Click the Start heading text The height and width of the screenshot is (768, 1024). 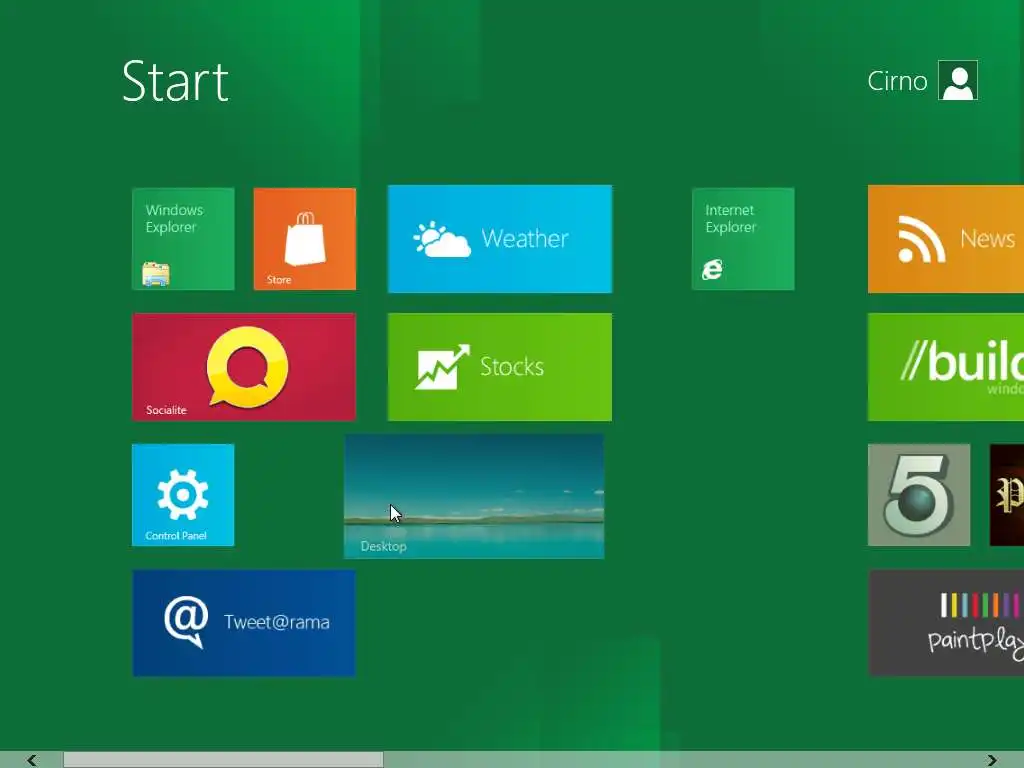[x=175, y=82]
